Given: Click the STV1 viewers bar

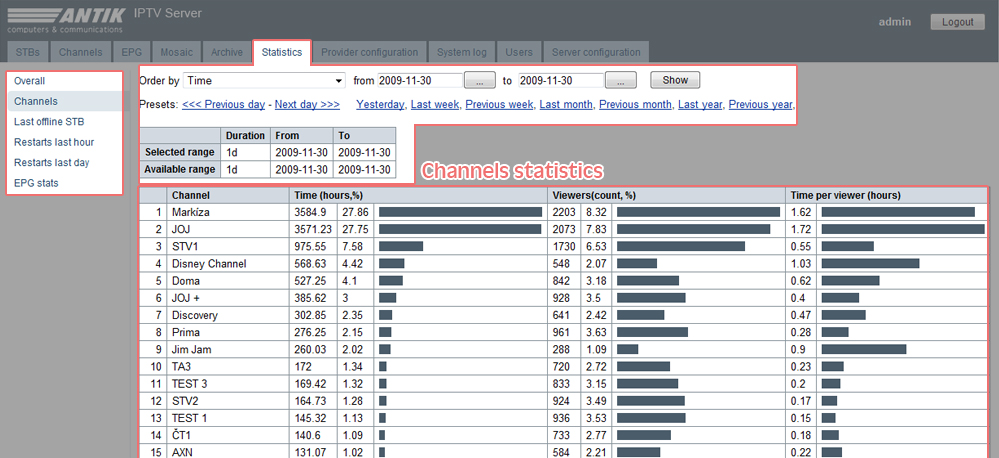Looking at the screenshot, I should tap(680, 247).
